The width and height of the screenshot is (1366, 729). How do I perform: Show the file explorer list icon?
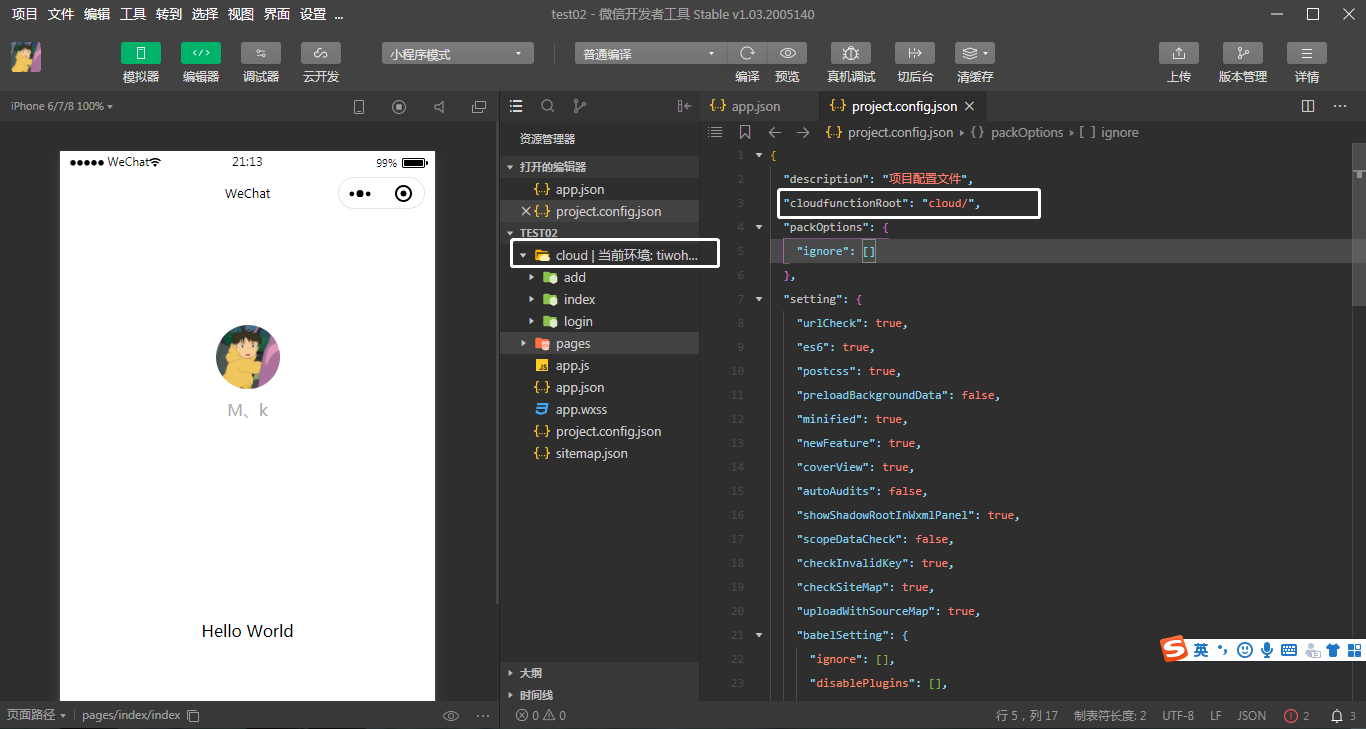[x=516, y=106]
